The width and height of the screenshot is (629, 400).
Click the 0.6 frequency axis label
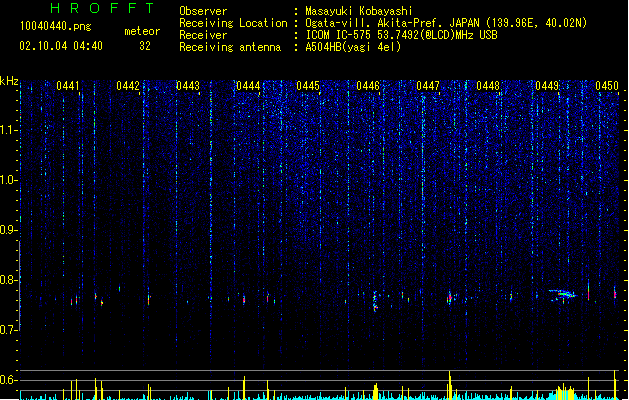pos(9,380)
